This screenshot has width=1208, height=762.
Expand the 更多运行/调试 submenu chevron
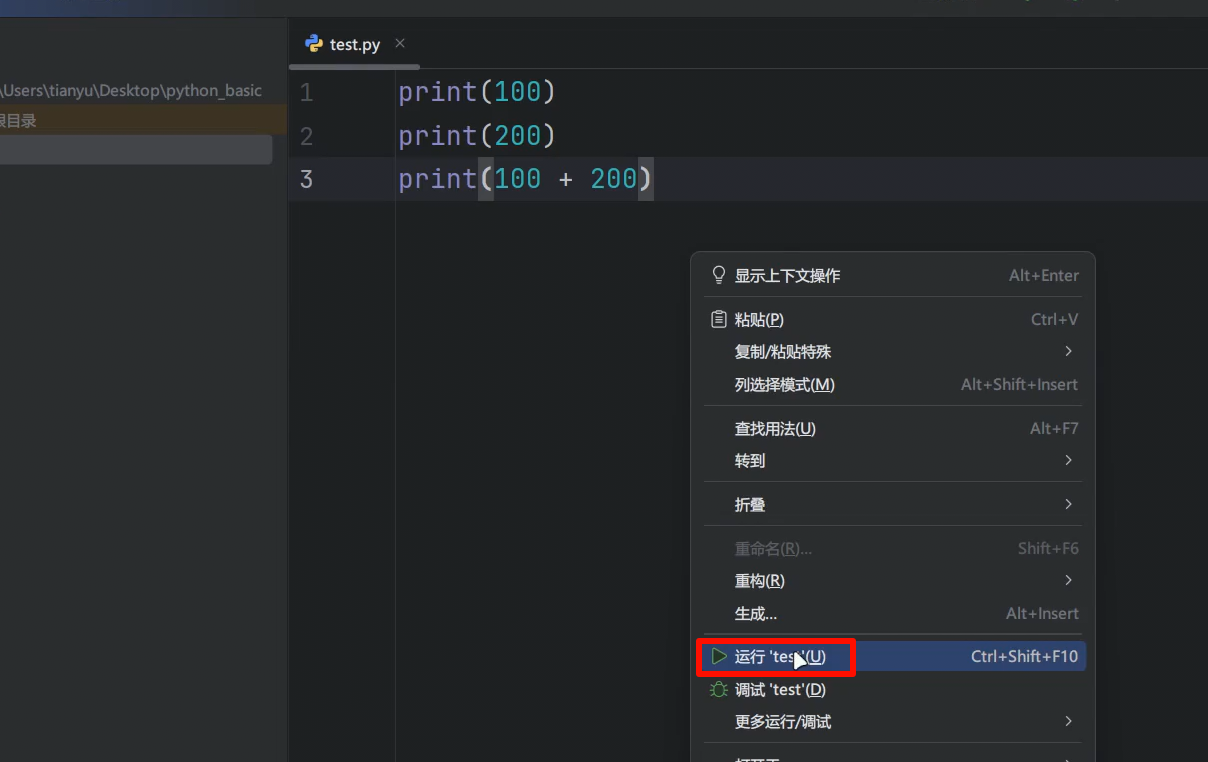[1069, 721]
